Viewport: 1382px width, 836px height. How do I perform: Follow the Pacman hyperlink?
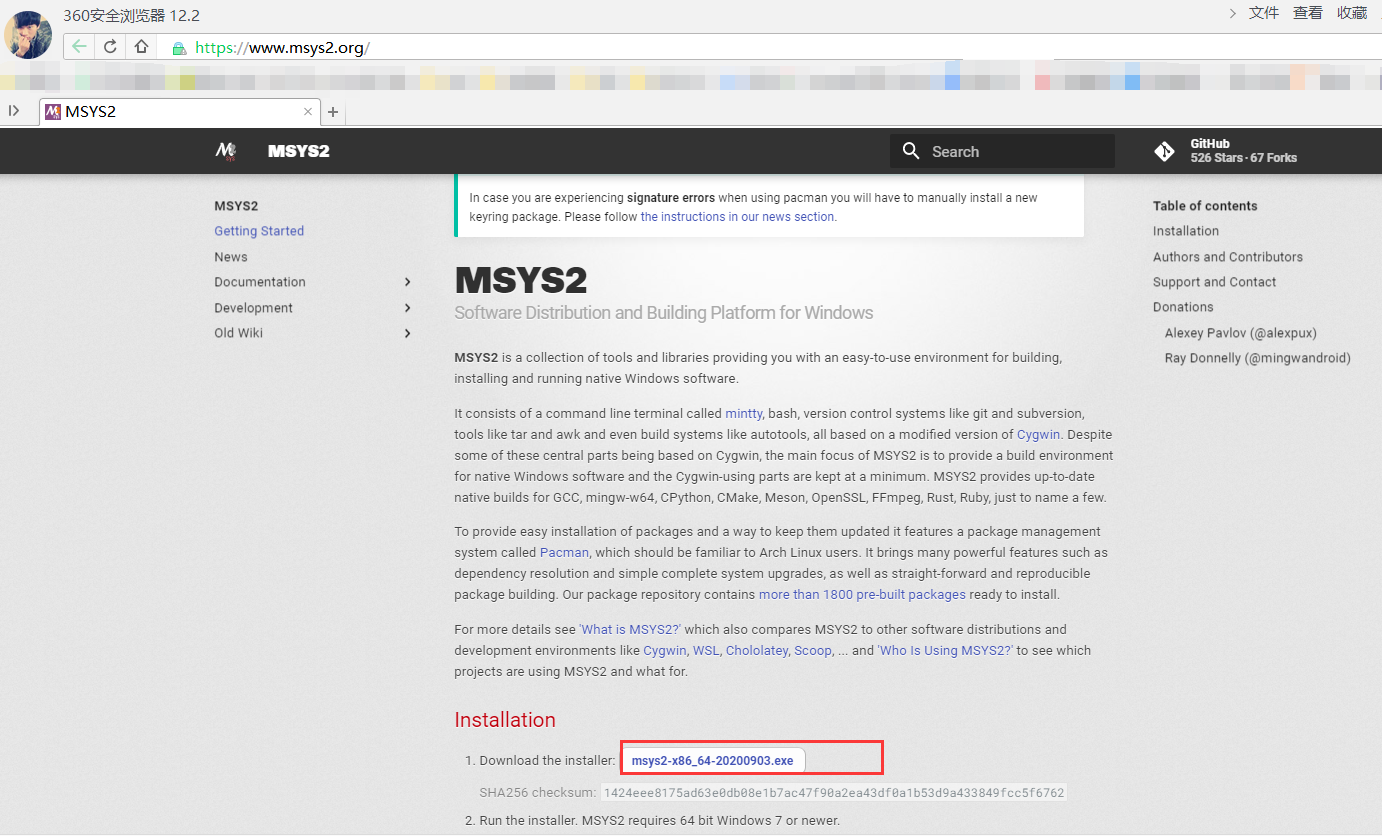pos(564,553)
